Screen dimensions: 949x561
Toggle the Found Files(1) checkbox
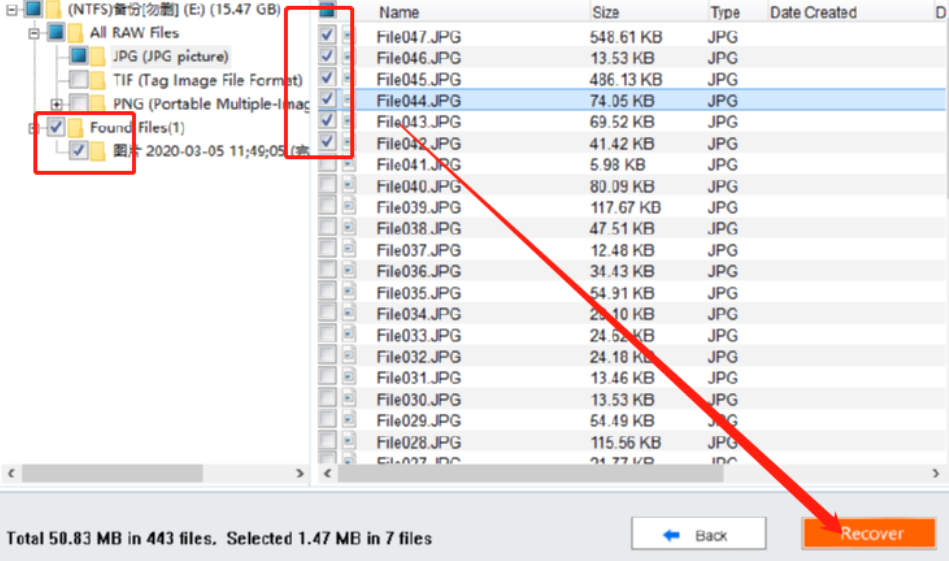tap(56, 127)
